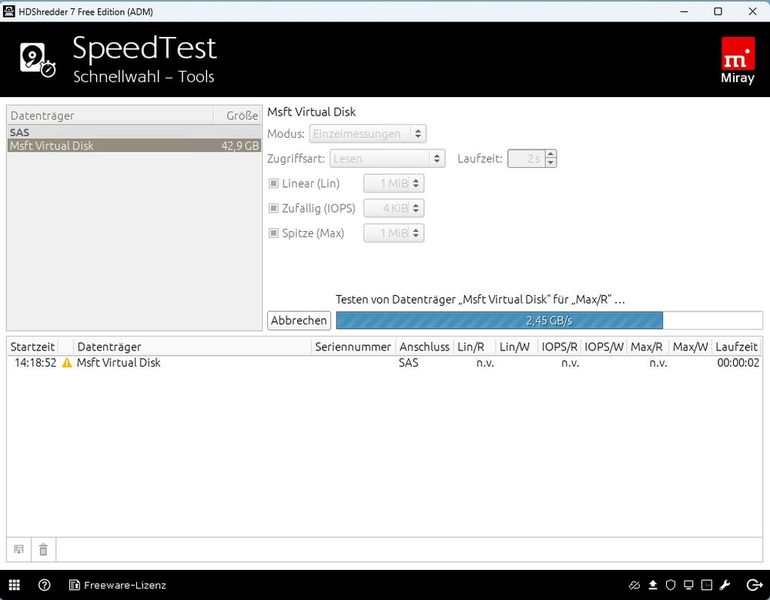The height and width of the screenshot is (600, 770).
Task: Open the Freeware-Lizenz license info
Action: point(117,585)
